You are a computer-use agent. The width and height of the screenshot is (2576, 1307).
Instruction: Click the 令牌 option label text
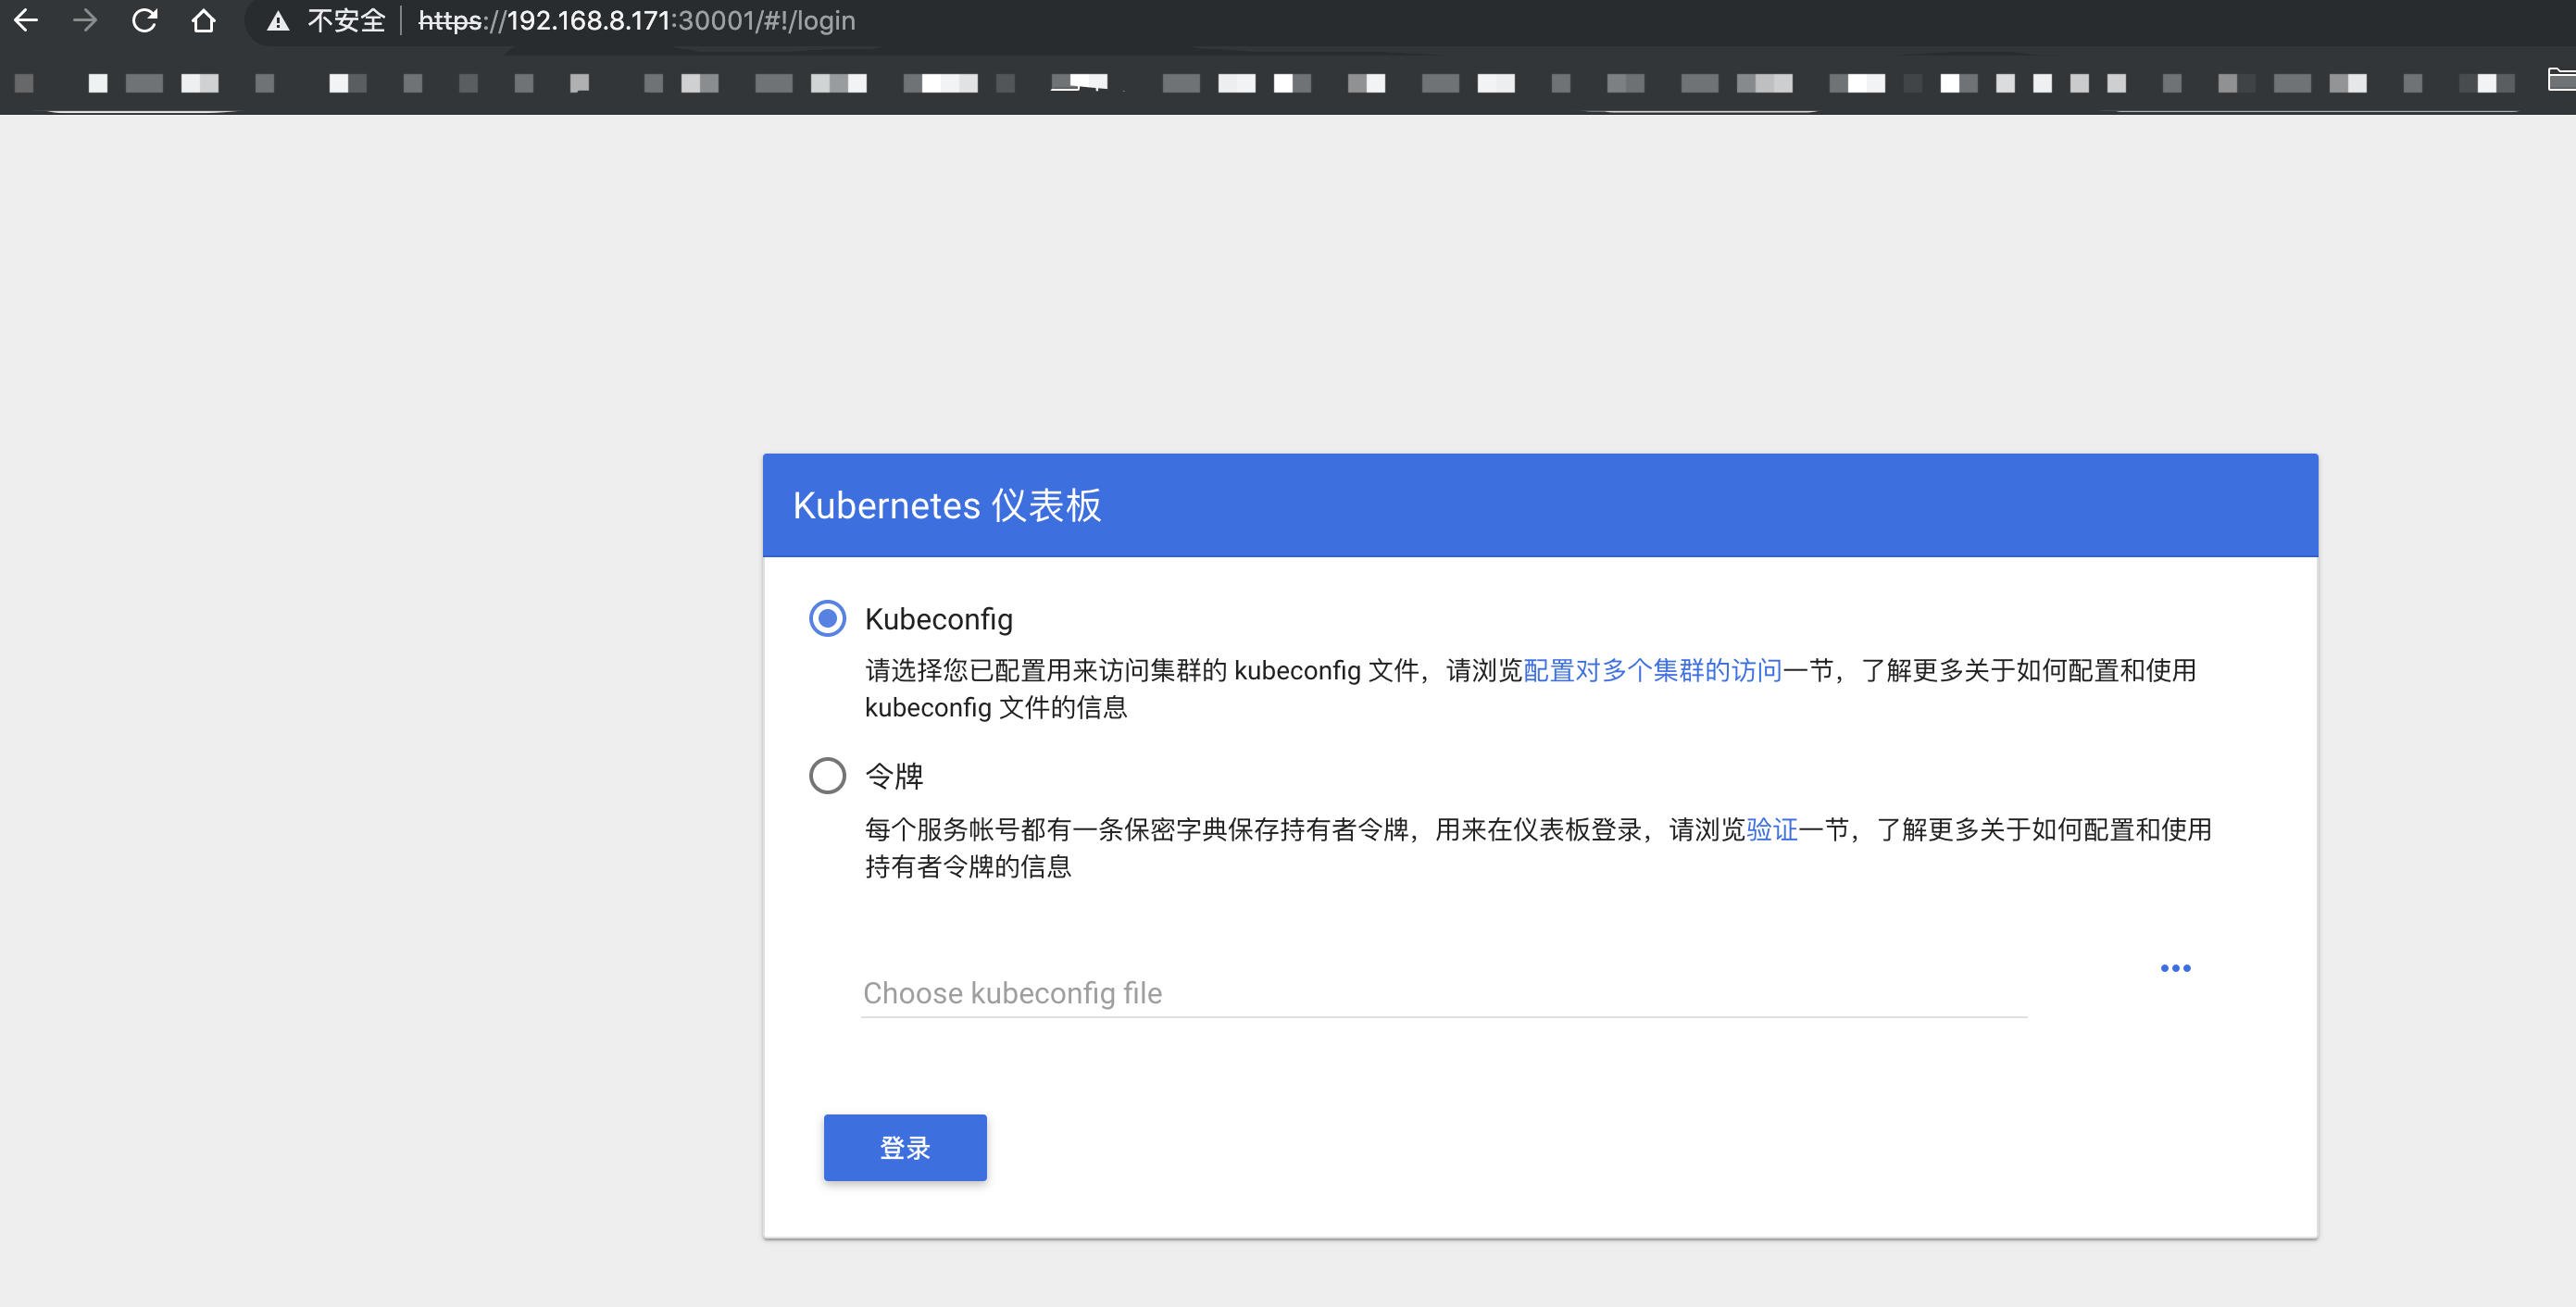coord(893,776)
